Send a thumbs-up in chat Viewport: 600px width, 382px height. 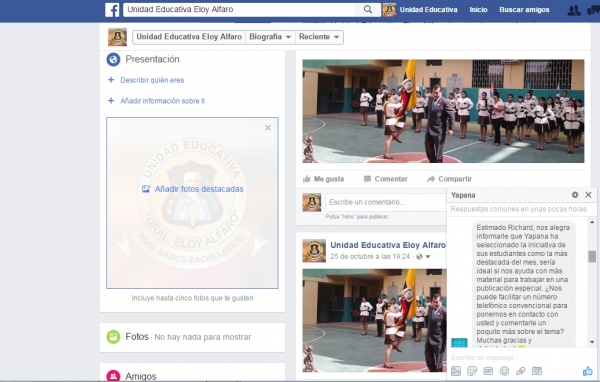(x=587, y=371)
